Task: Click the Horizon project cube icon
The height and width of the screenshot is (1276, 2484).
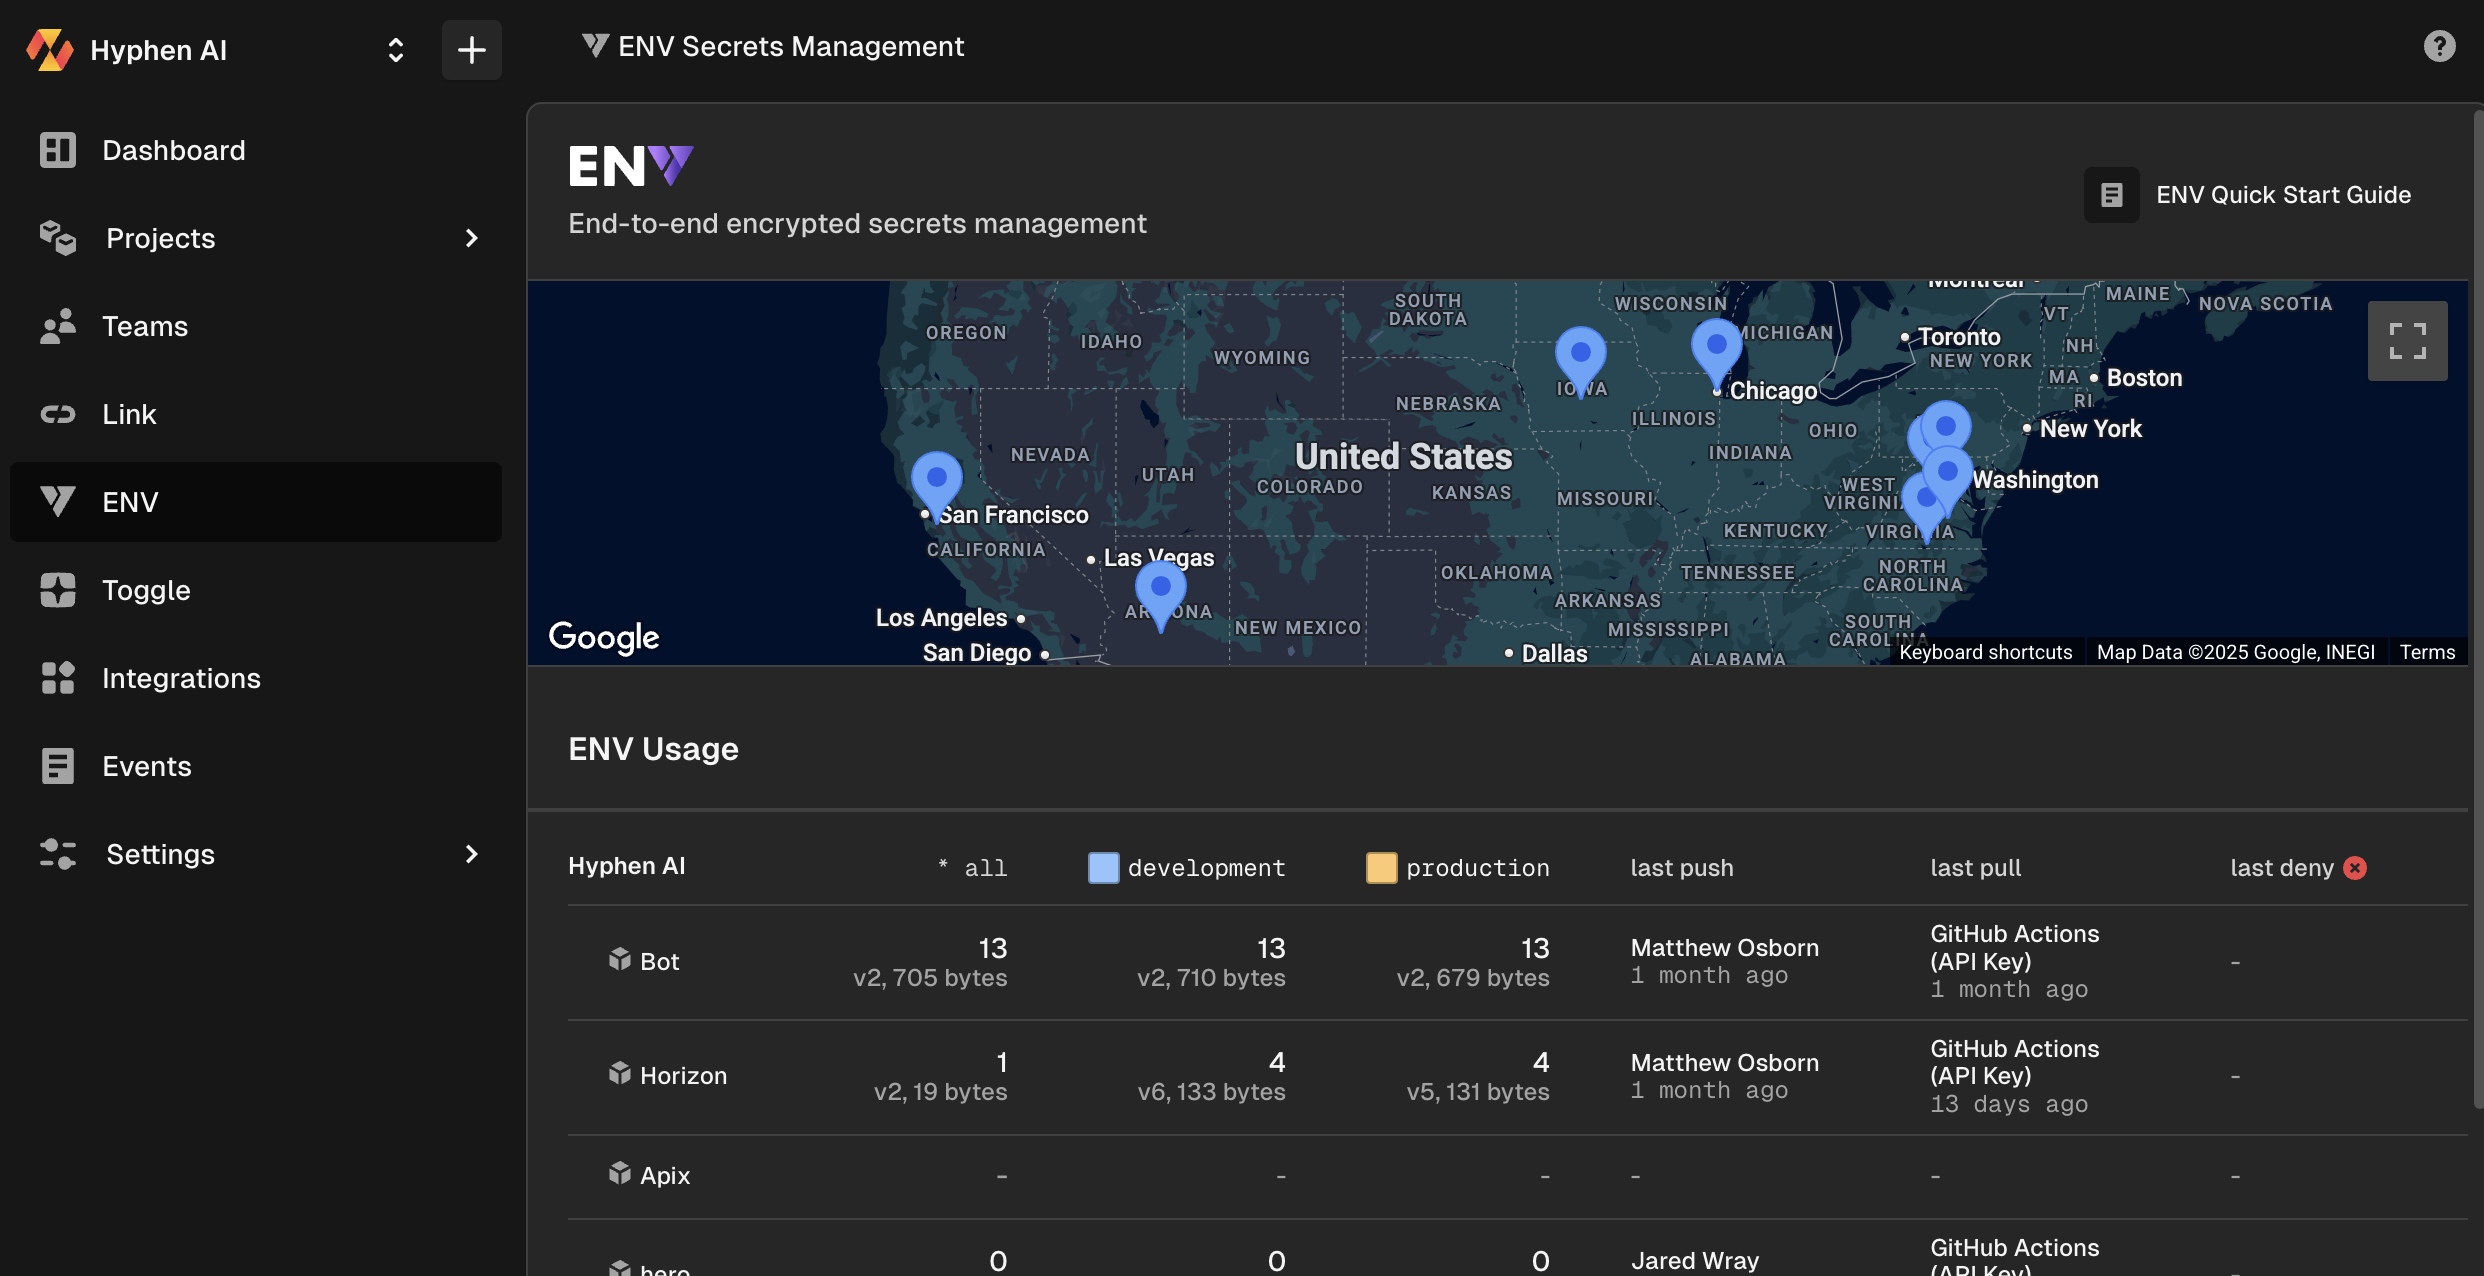Action: click(x=619, y=1074)
